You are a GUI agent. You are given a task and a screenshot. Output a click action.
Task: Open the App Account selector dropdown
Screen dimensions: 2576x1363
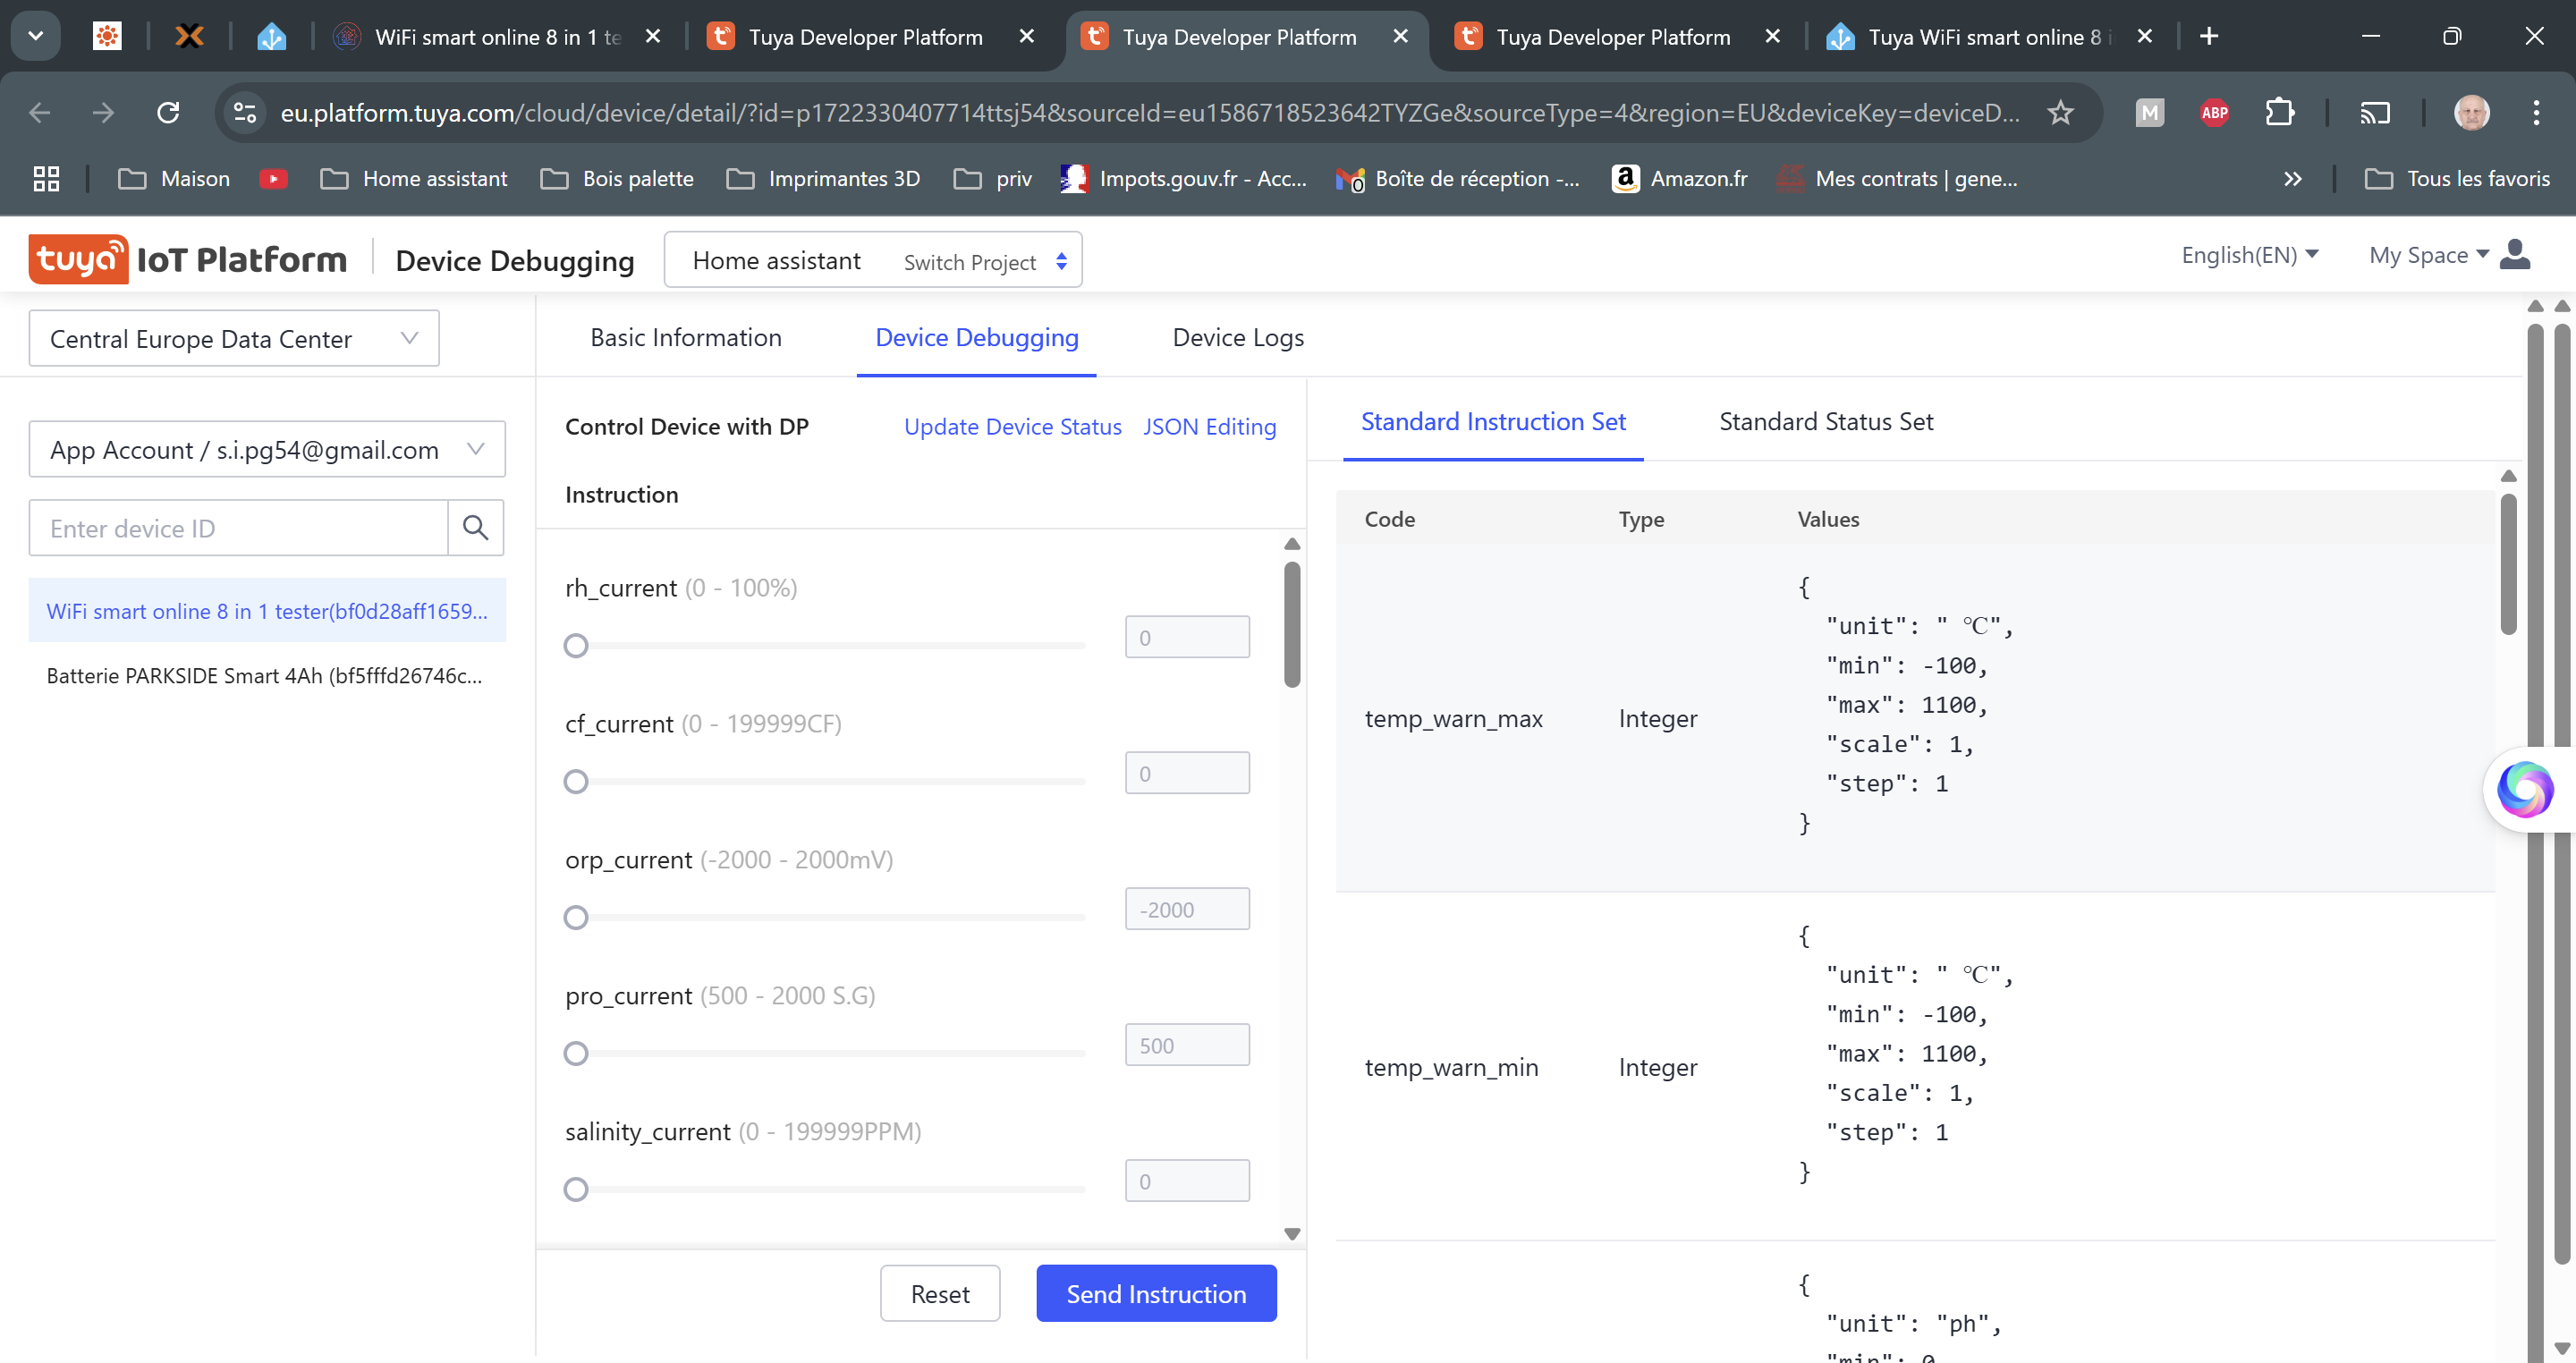coord(267,450)
